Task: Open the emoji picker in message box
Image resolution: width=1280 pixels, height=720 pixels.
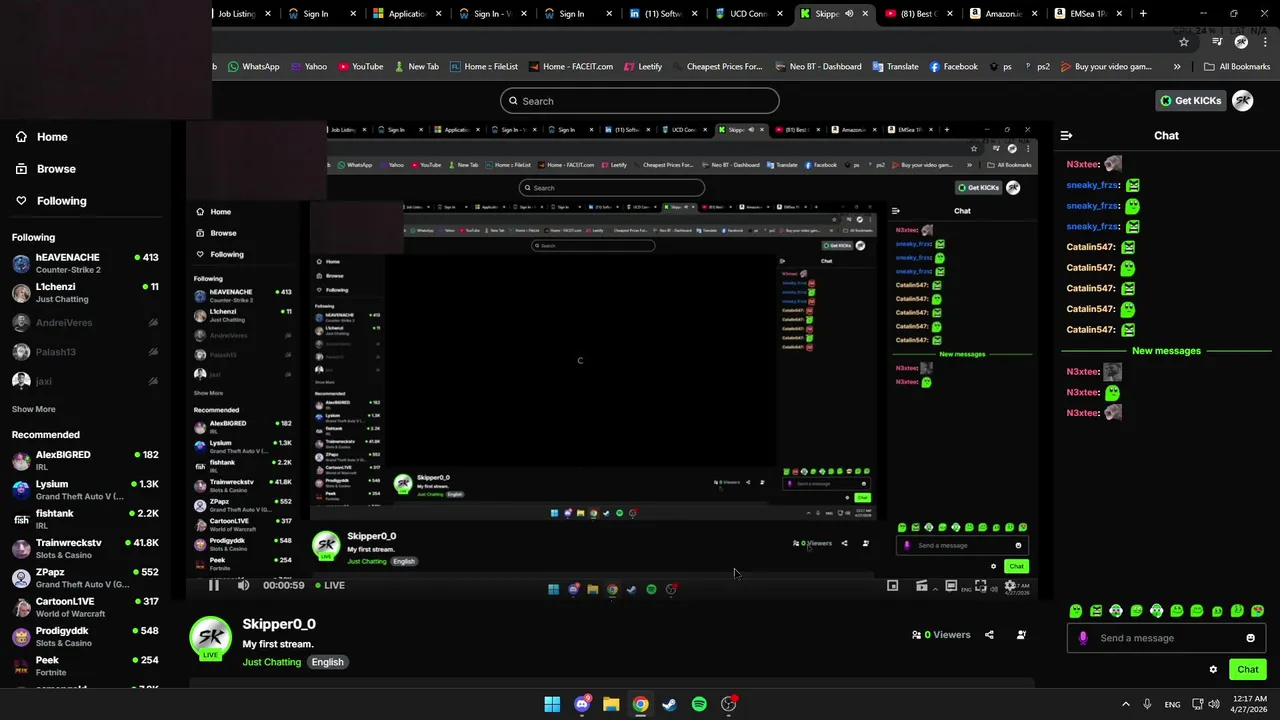Action: pos(1250,638)
